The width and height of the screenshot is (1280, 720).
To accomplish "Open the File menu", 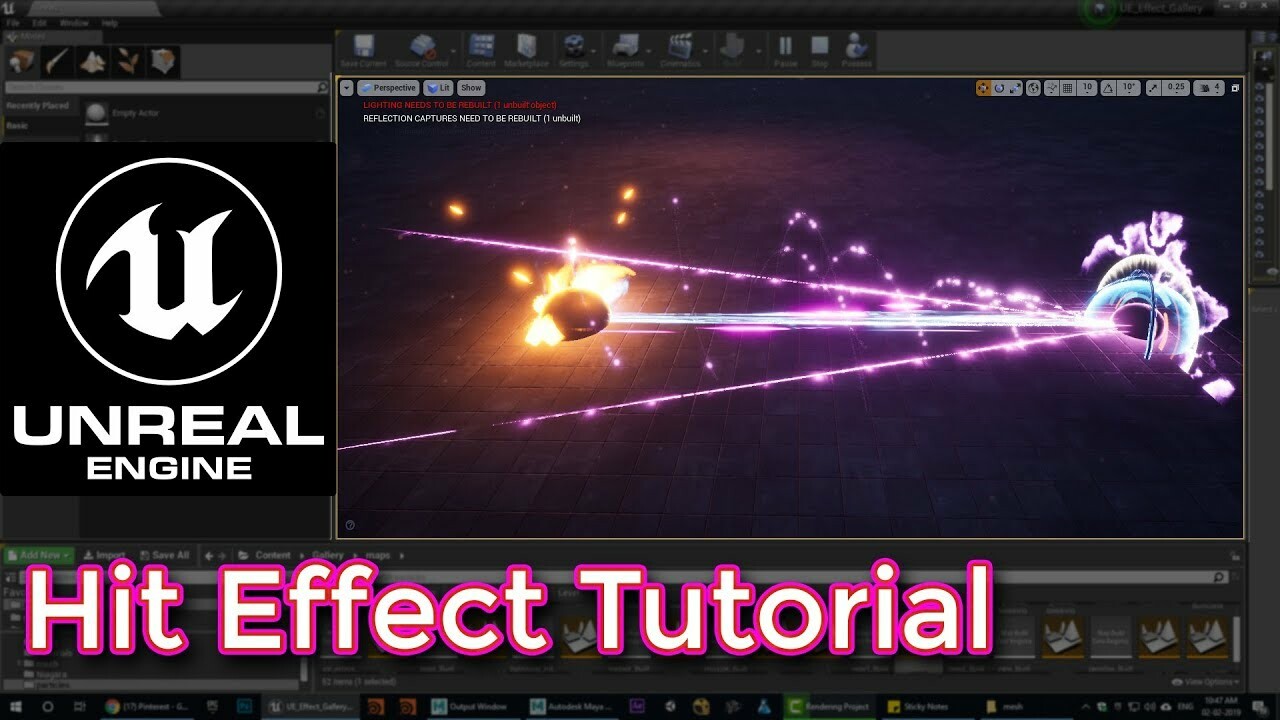I will click(11, 22).
